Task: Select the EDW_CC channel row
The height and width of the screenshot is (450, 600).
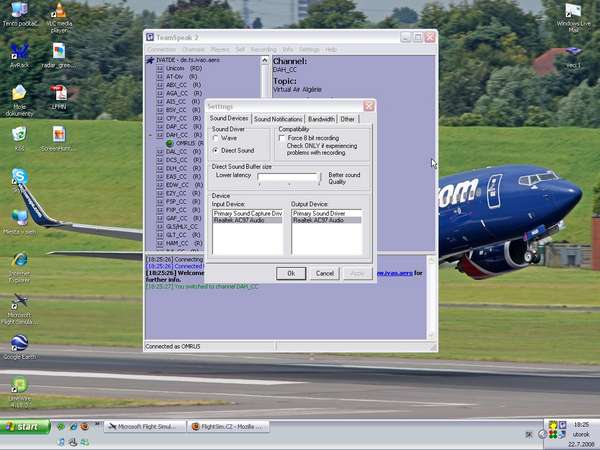Action: tap(180, 185)
